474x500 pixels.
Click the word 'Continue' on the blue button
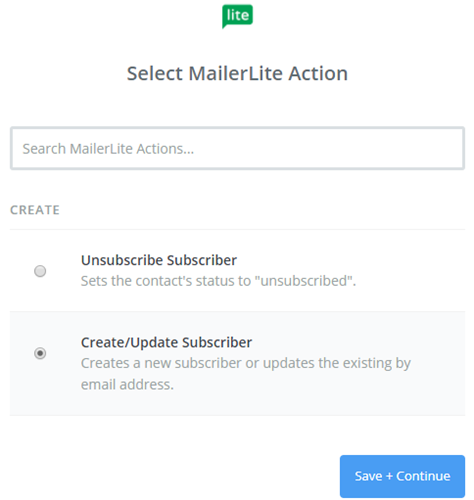423,476
